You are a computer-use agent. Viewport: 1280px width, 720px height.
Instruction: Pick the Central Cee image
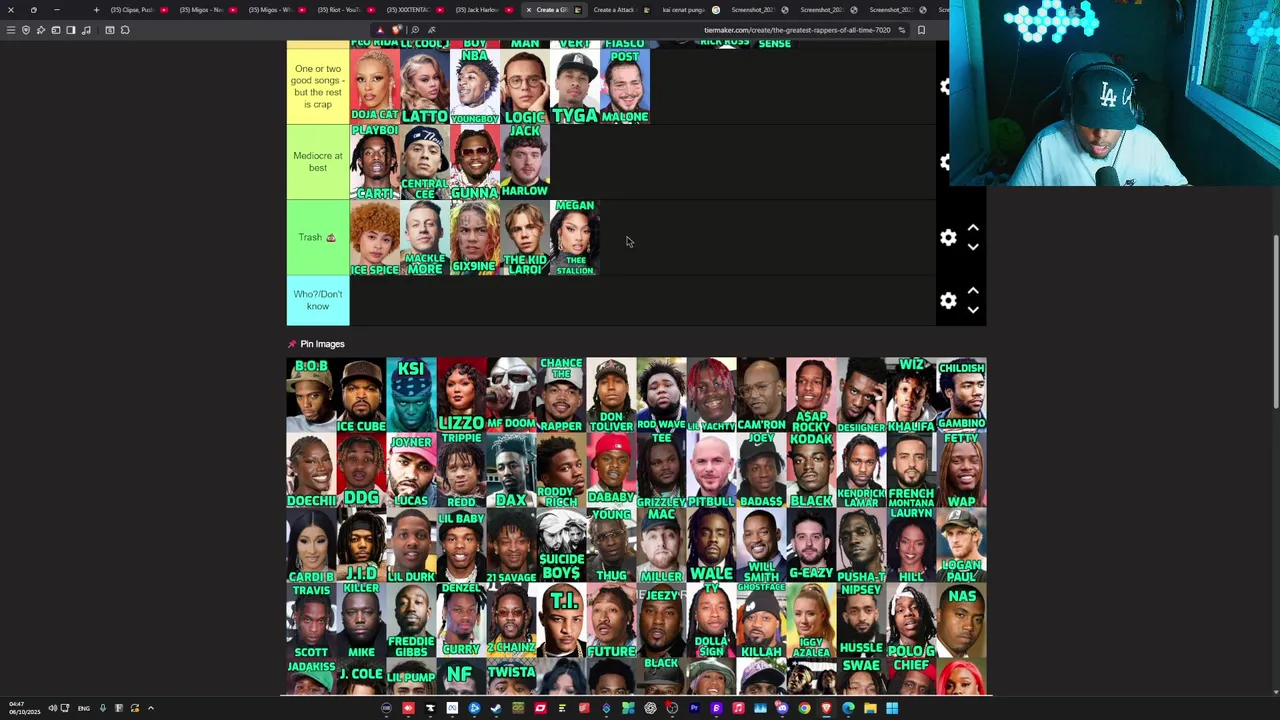click(425, 162)
